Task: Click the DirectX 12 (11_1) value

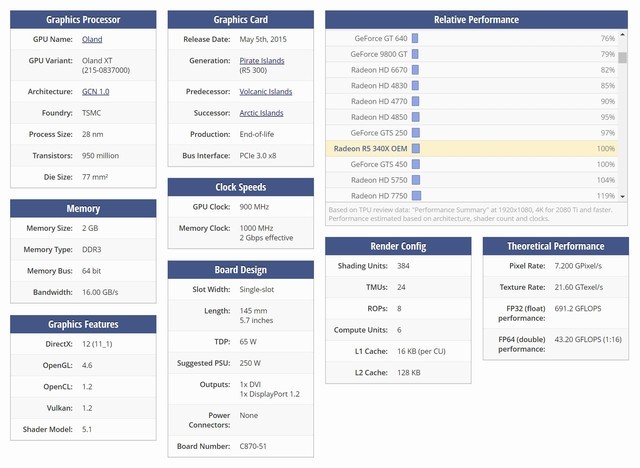Action: 97,344
